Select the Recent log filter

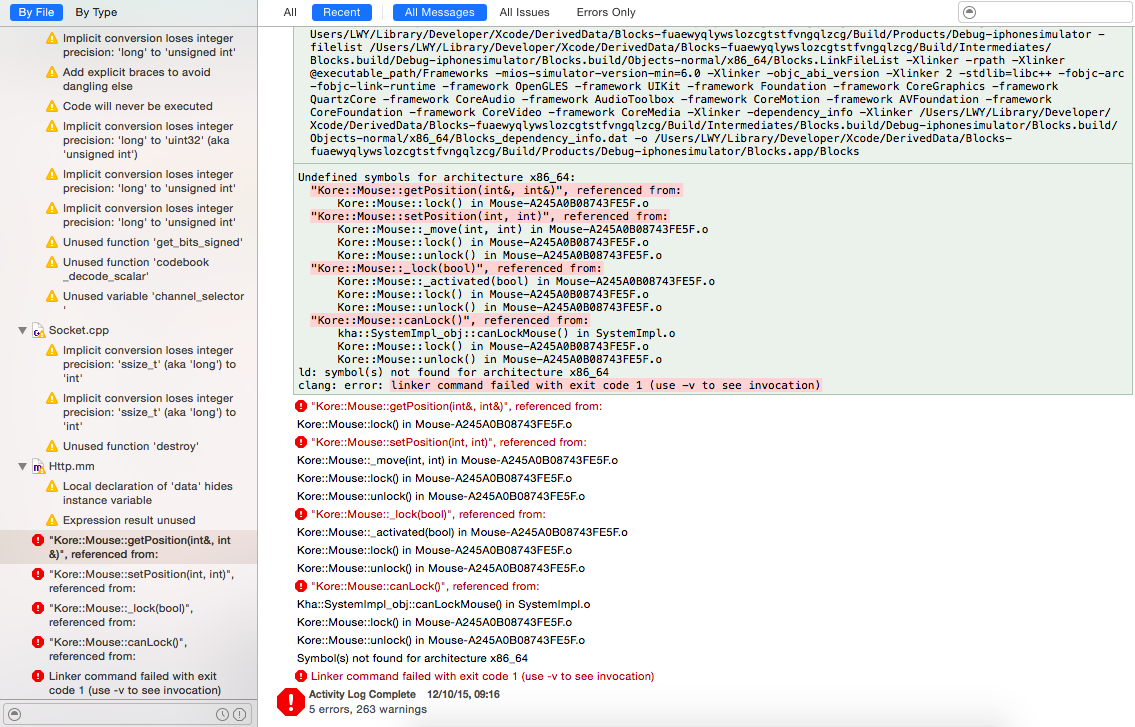(341, 12)
